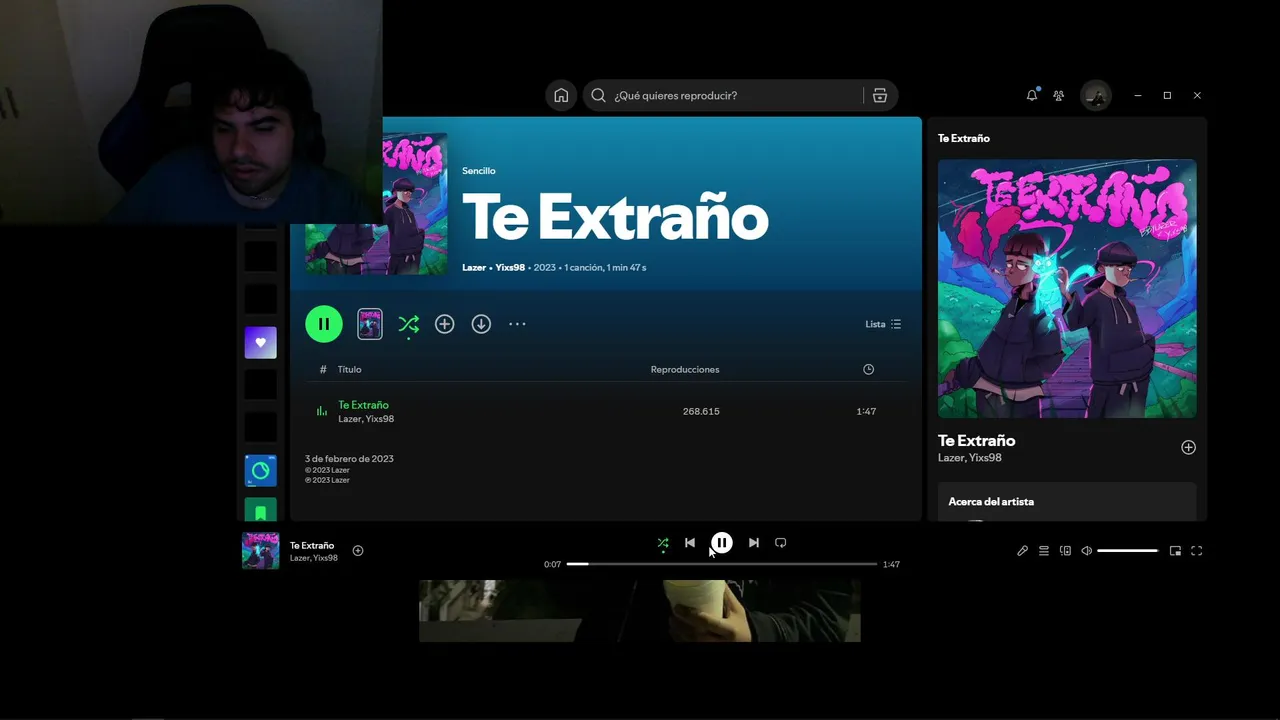This screenshot has height=720, width=1280.
Task: Open lyrics microphone icon
Action: point(1023,551)
